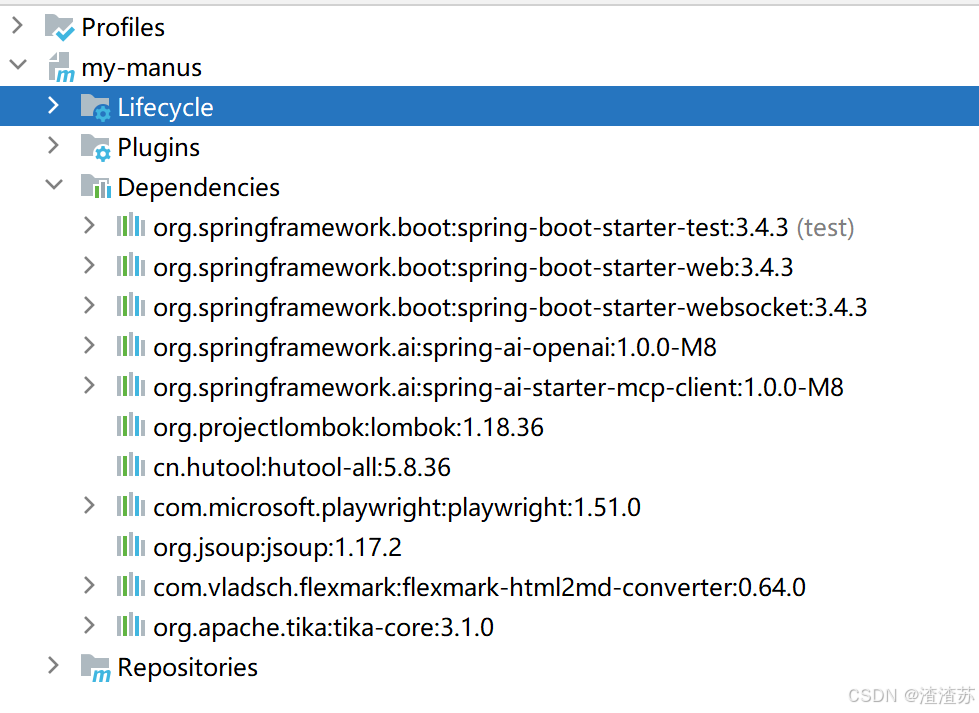Click the Profiles folder icon
Viewport: 979px width, 713px height.
pyautogui.click(x=59, y=27)
